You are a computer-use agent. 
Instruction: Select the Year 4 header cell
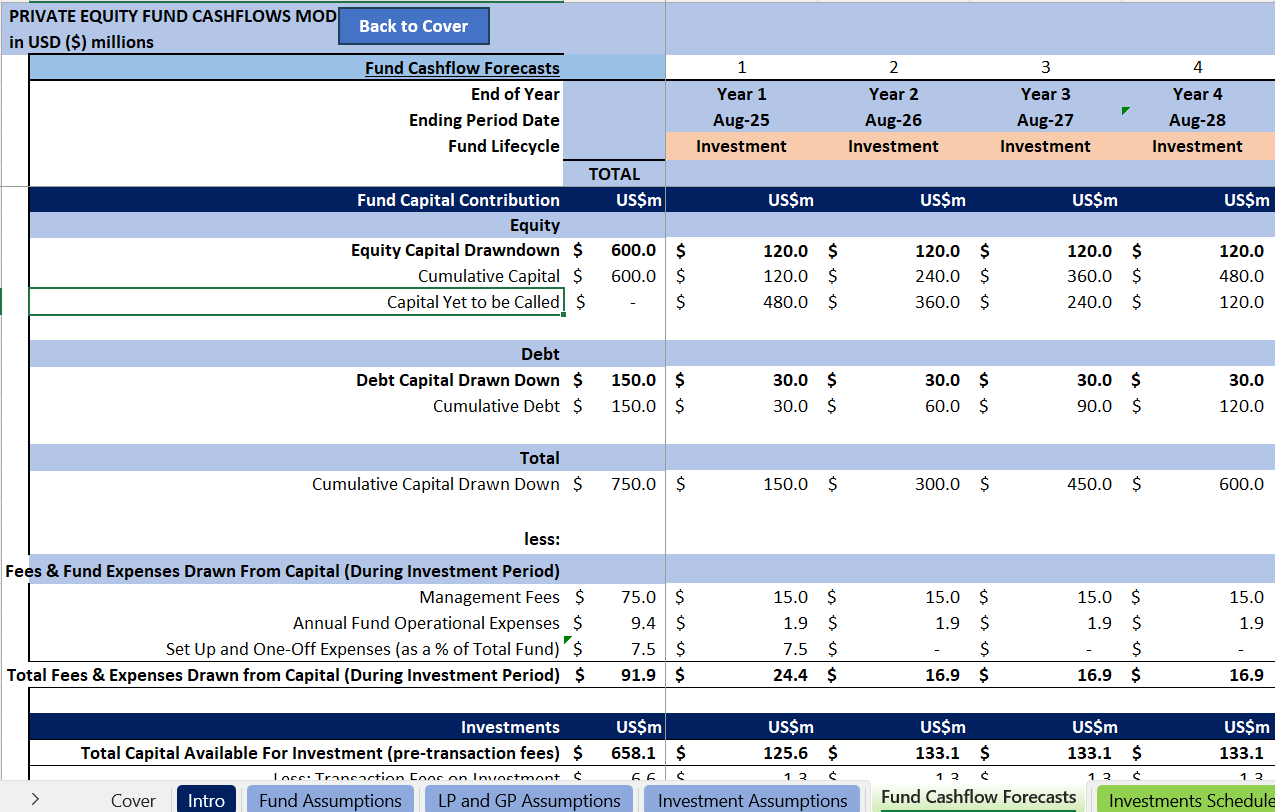tap(1197, 94)
